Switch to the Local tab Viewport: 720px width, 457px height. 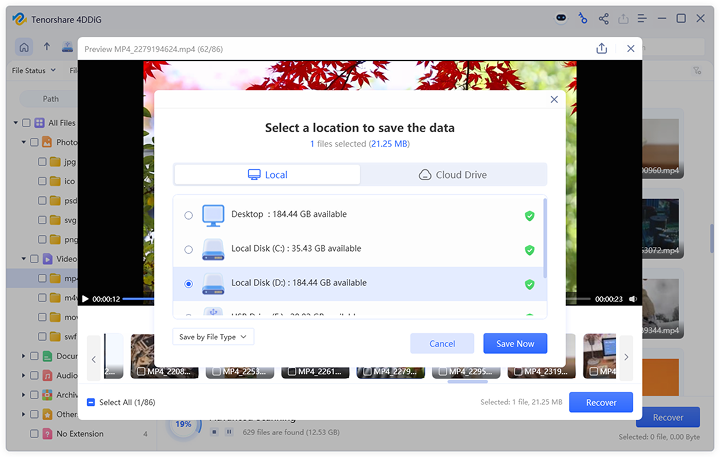[x=267, y=175]
